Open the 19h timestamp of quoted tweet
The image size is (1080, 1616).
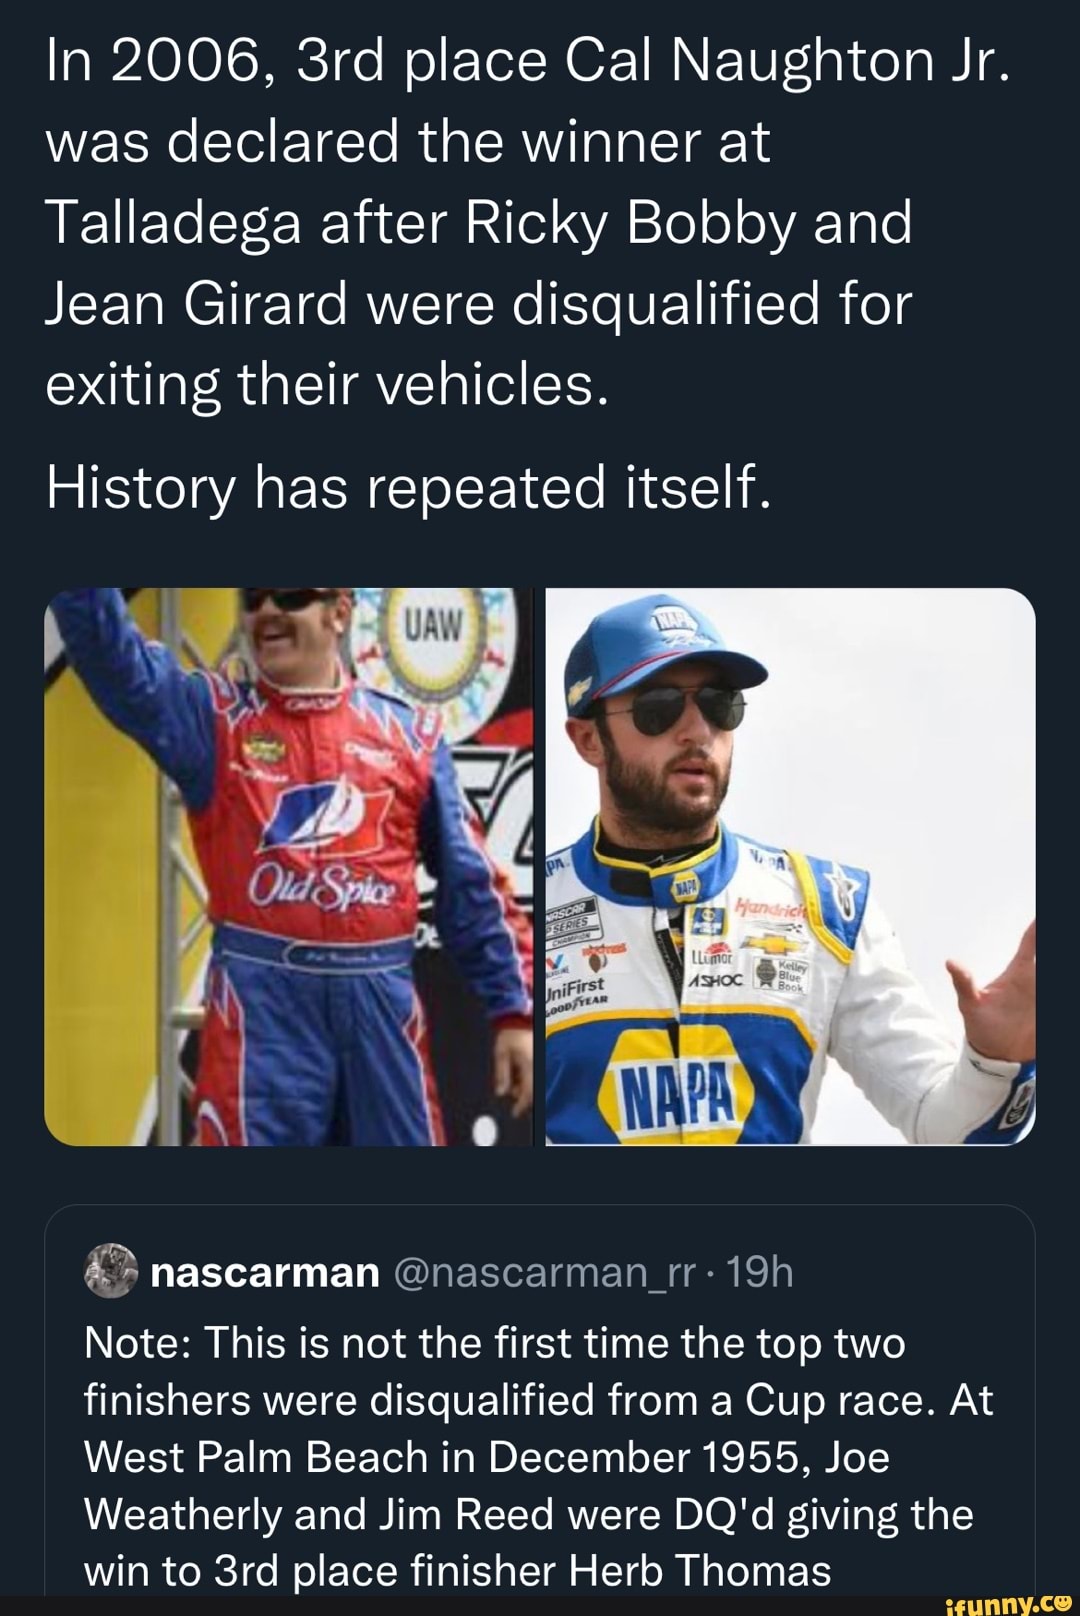[760, 1272]
